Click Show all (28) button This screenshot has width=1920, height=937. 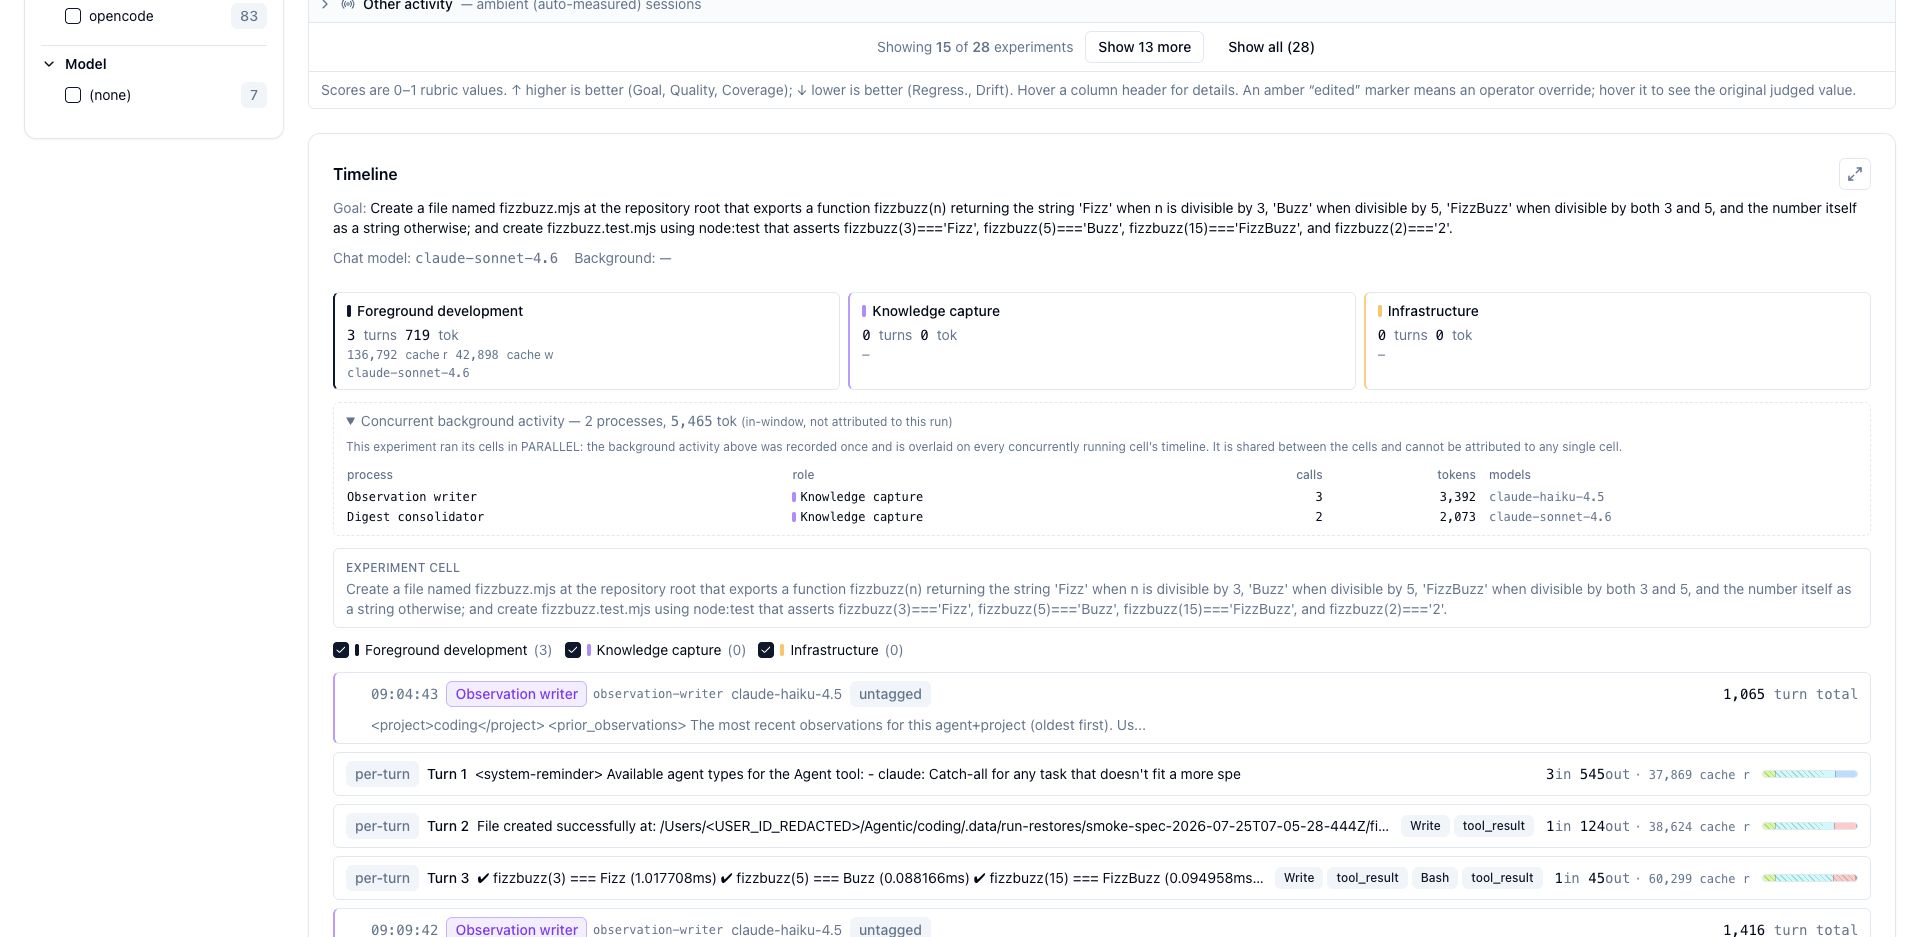click(x=1271, y=47)
